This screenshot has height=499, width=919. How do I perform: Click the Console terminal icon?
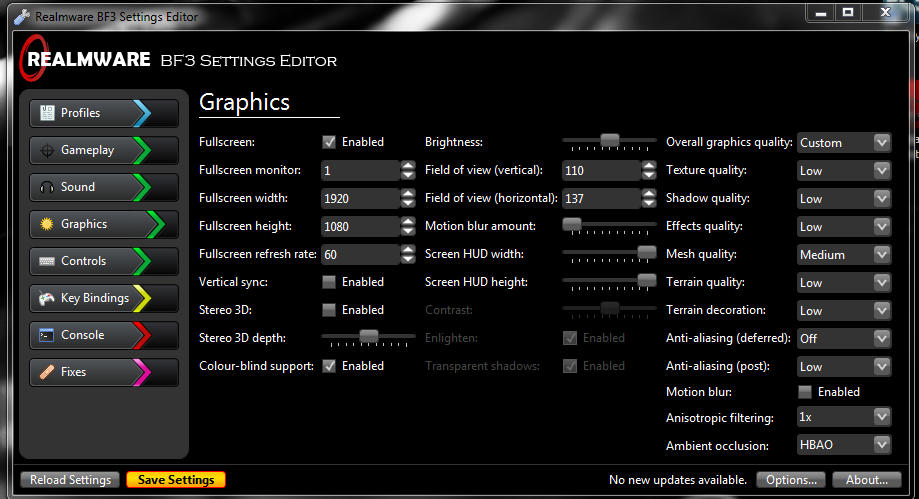(x=47, y=335)
